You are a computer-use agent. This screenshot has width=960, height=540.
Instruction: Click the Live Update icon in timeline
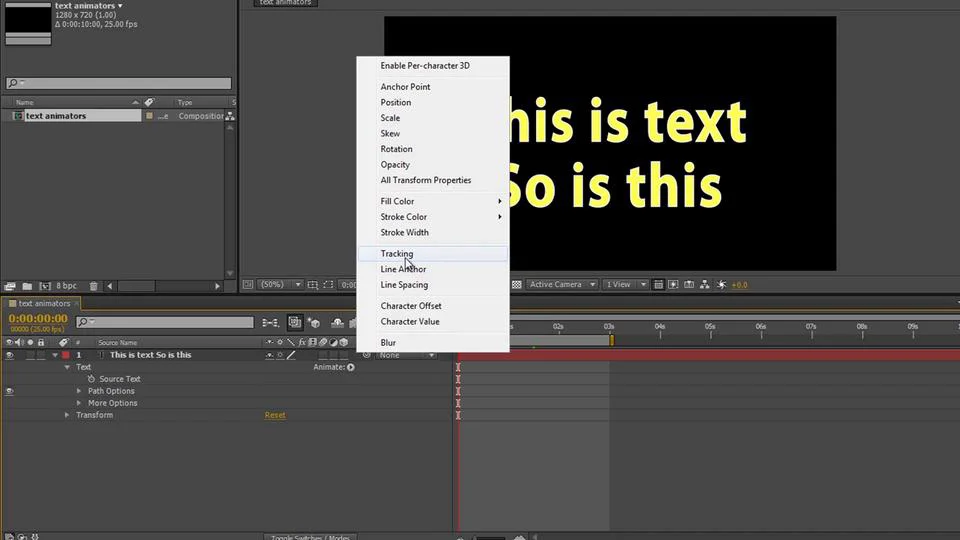[294, 323]
